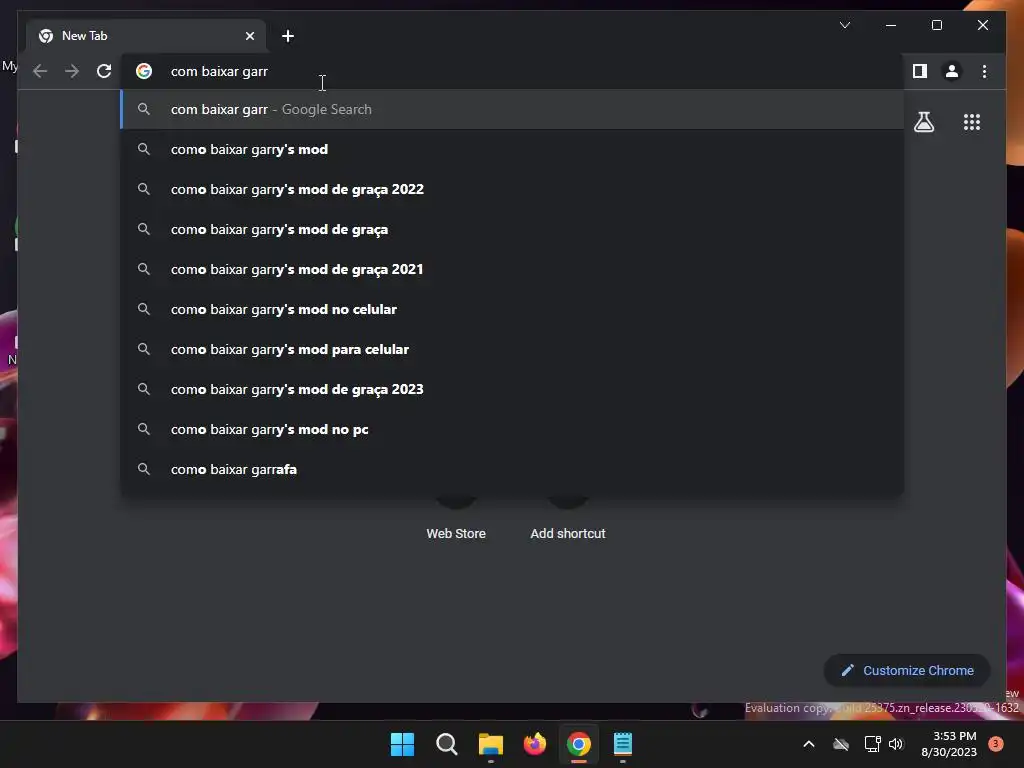The image size is (1024, 768).
Task: Click the network tray icon
Action: [x=872, y=744]
